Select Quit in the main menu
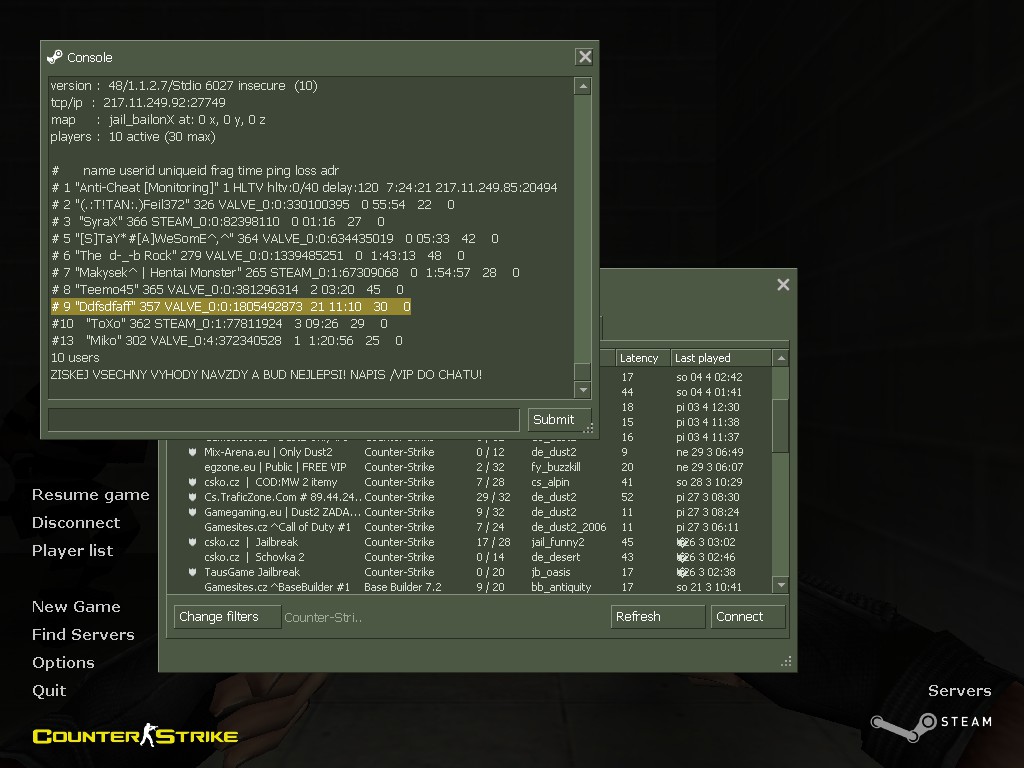Image resolution: width=1024 pixels, height=768 pixels. coord(49,691)
